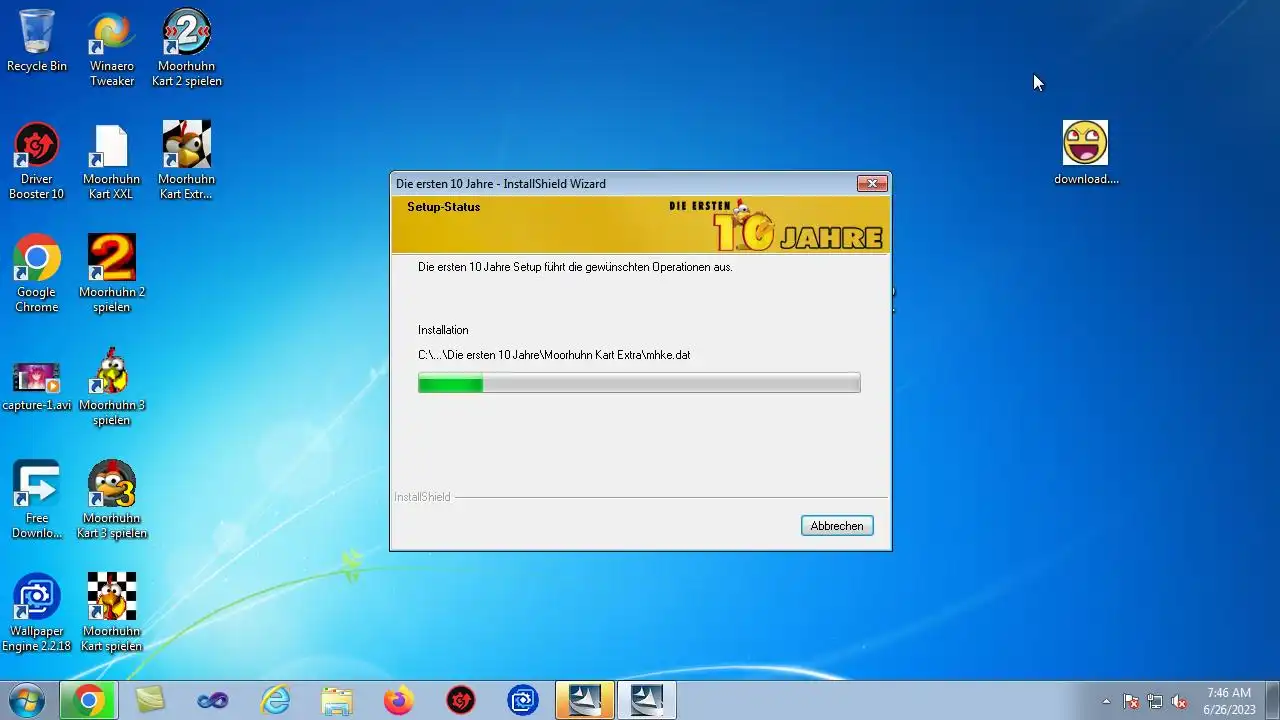Select the Google Chrome desktop shortcut
This screenshot has height=720, width=1280.
pos(37,274)
